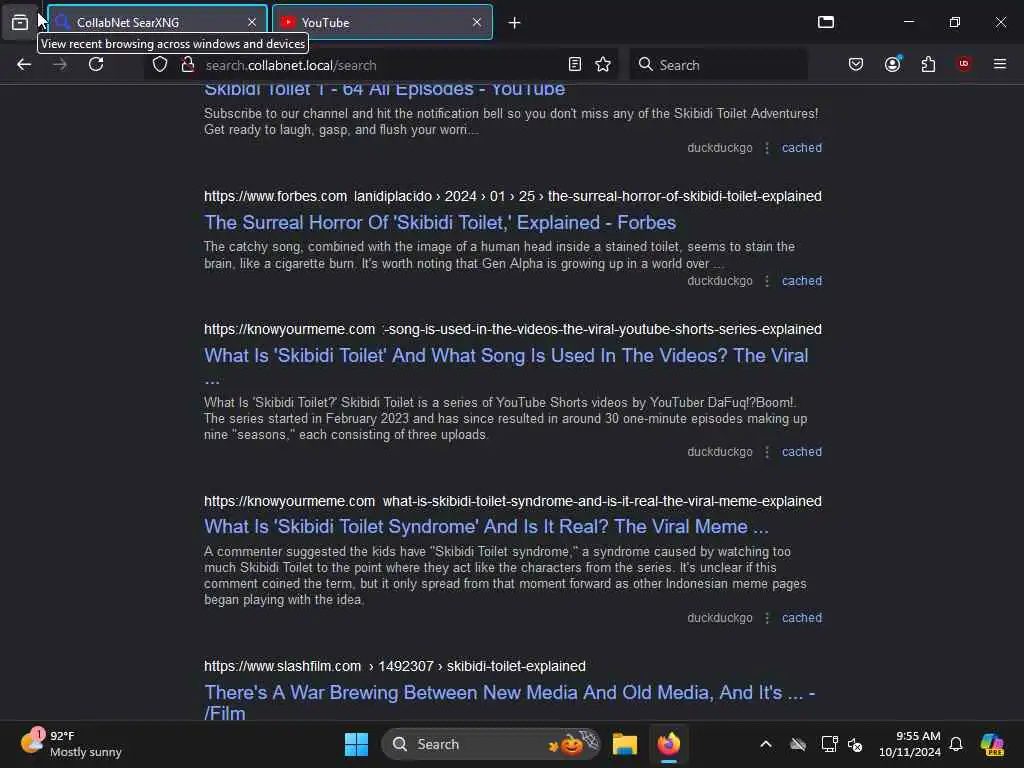Image resolution: width=1024 pixels, height=768 pixels.
Task: Toggle reader view icon
Action: [x=575, y=65]
